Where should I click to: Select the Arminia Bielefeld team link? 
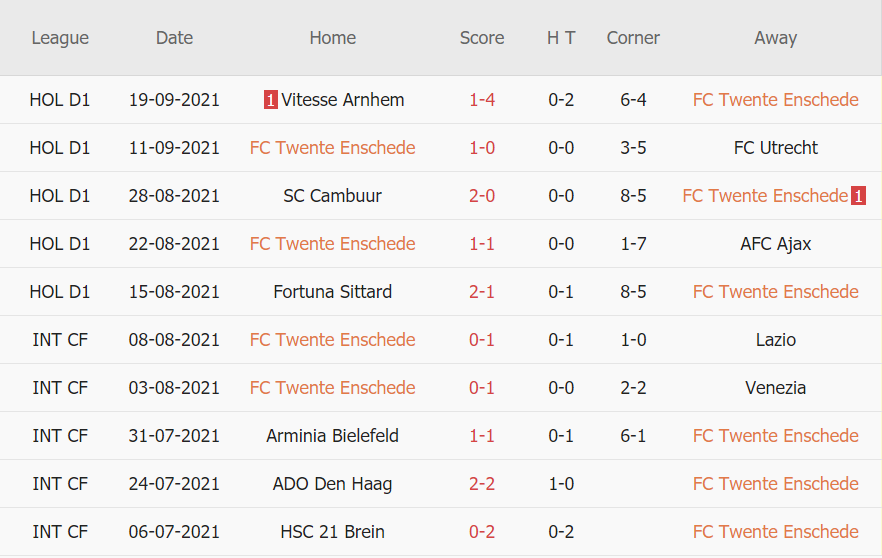tap(332, 436)
